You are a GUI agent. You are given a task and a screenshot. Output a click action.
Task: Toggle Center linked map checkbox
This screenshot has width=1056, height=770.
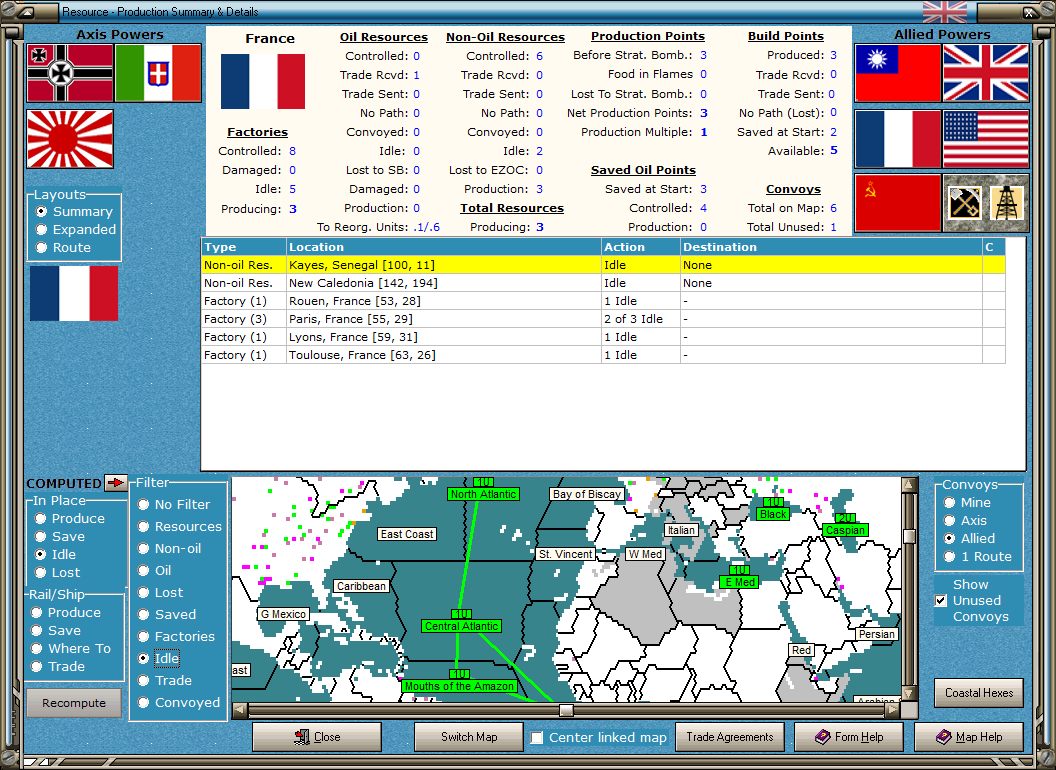tap(537, 738)
